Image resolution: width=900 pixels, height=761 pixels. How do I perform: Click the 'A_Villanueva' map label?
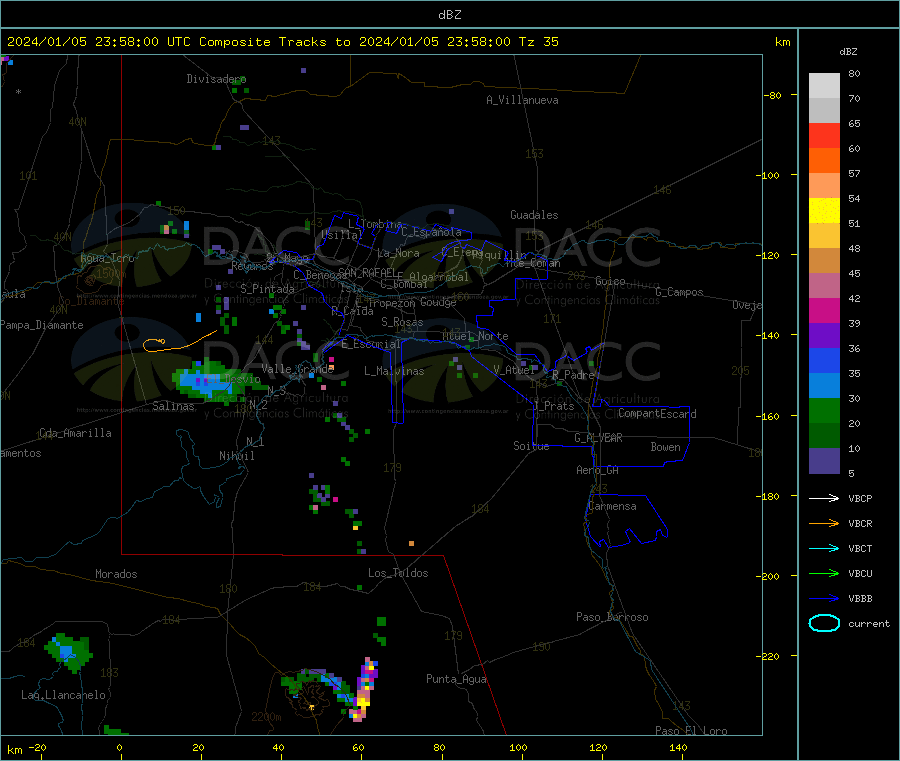point(522,100)
